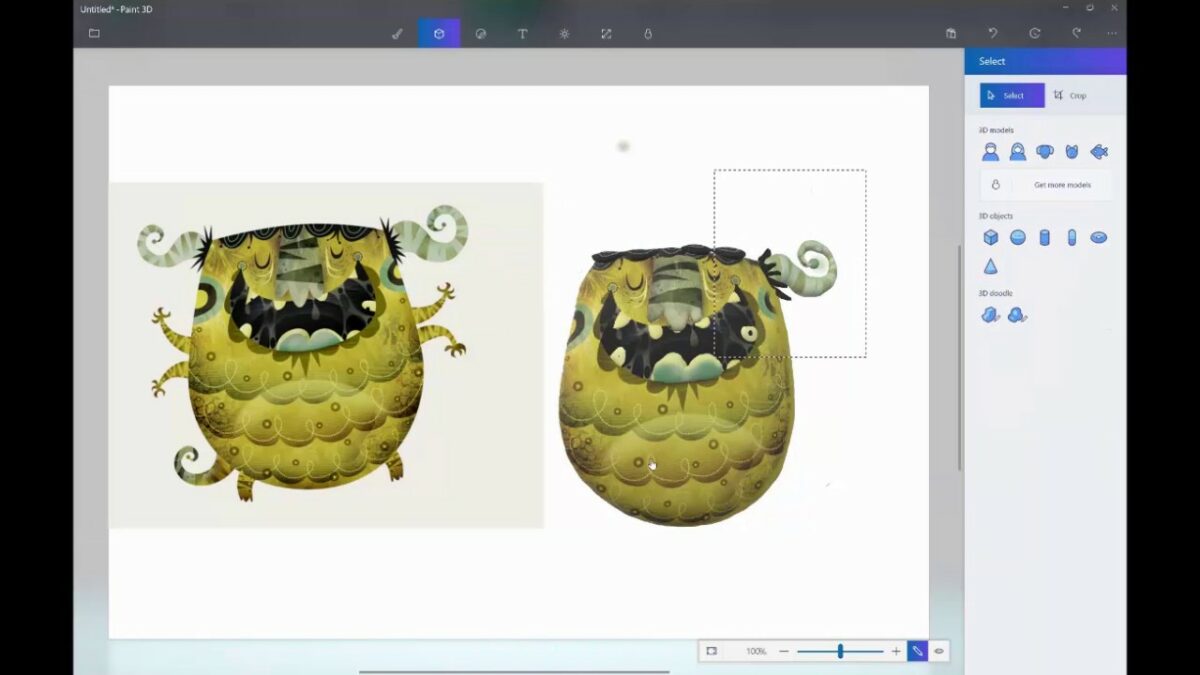Click the zoom slider handle
Screen dimensions: 1200x675
tap(840, 651)
